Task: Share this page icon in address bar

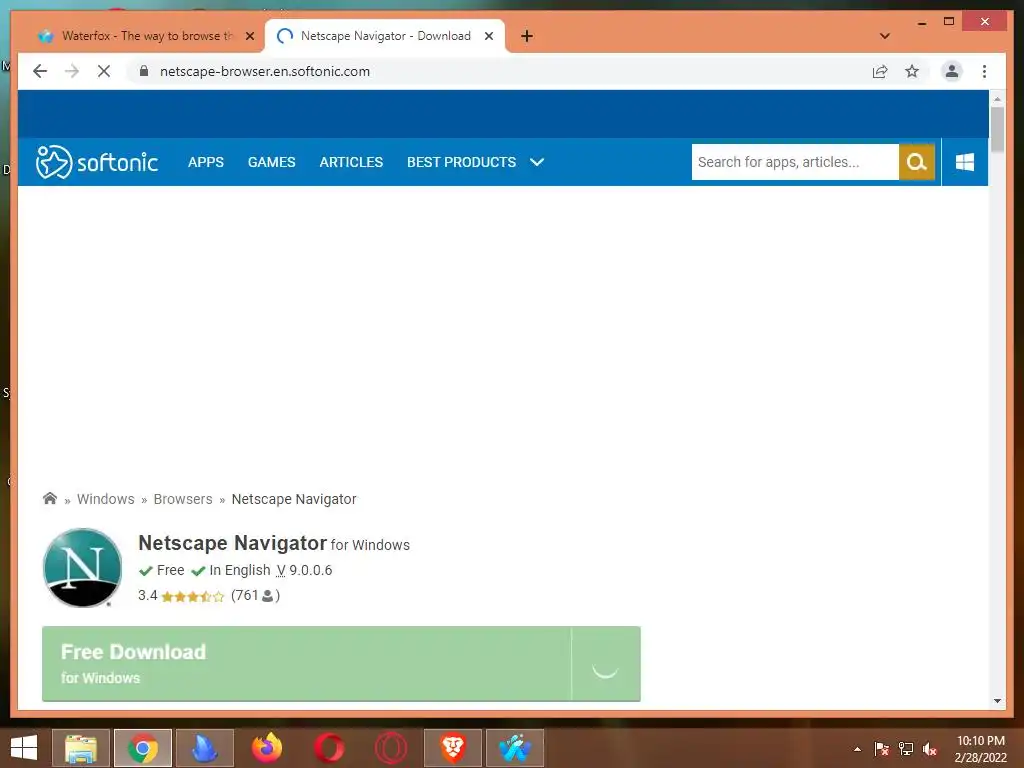Action: (880, 71)
